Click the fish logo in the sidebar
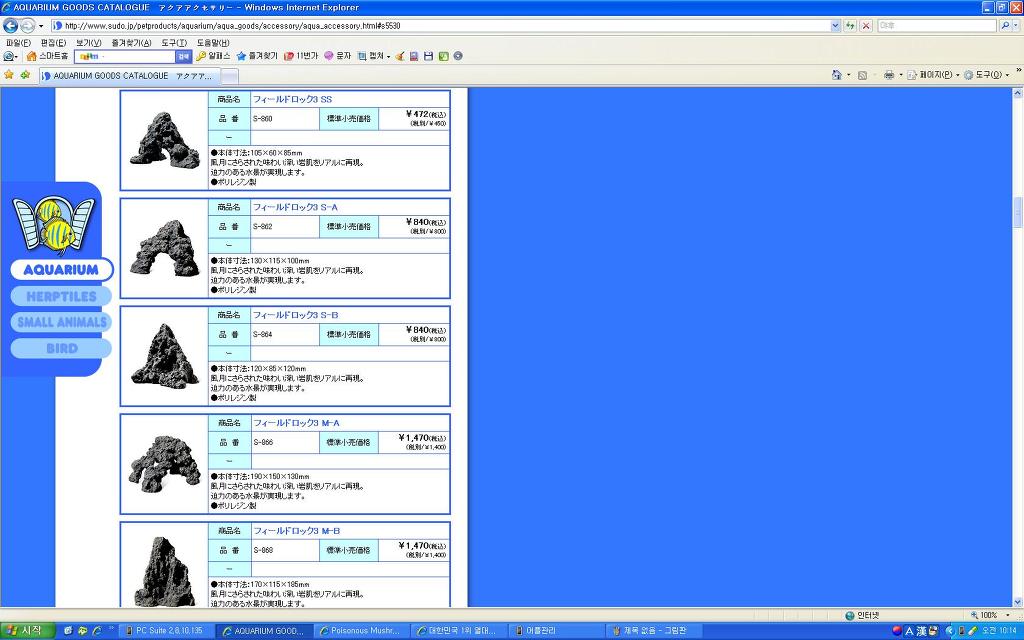The width and height of the screenshot is (1024, 640). coord(54,224)
